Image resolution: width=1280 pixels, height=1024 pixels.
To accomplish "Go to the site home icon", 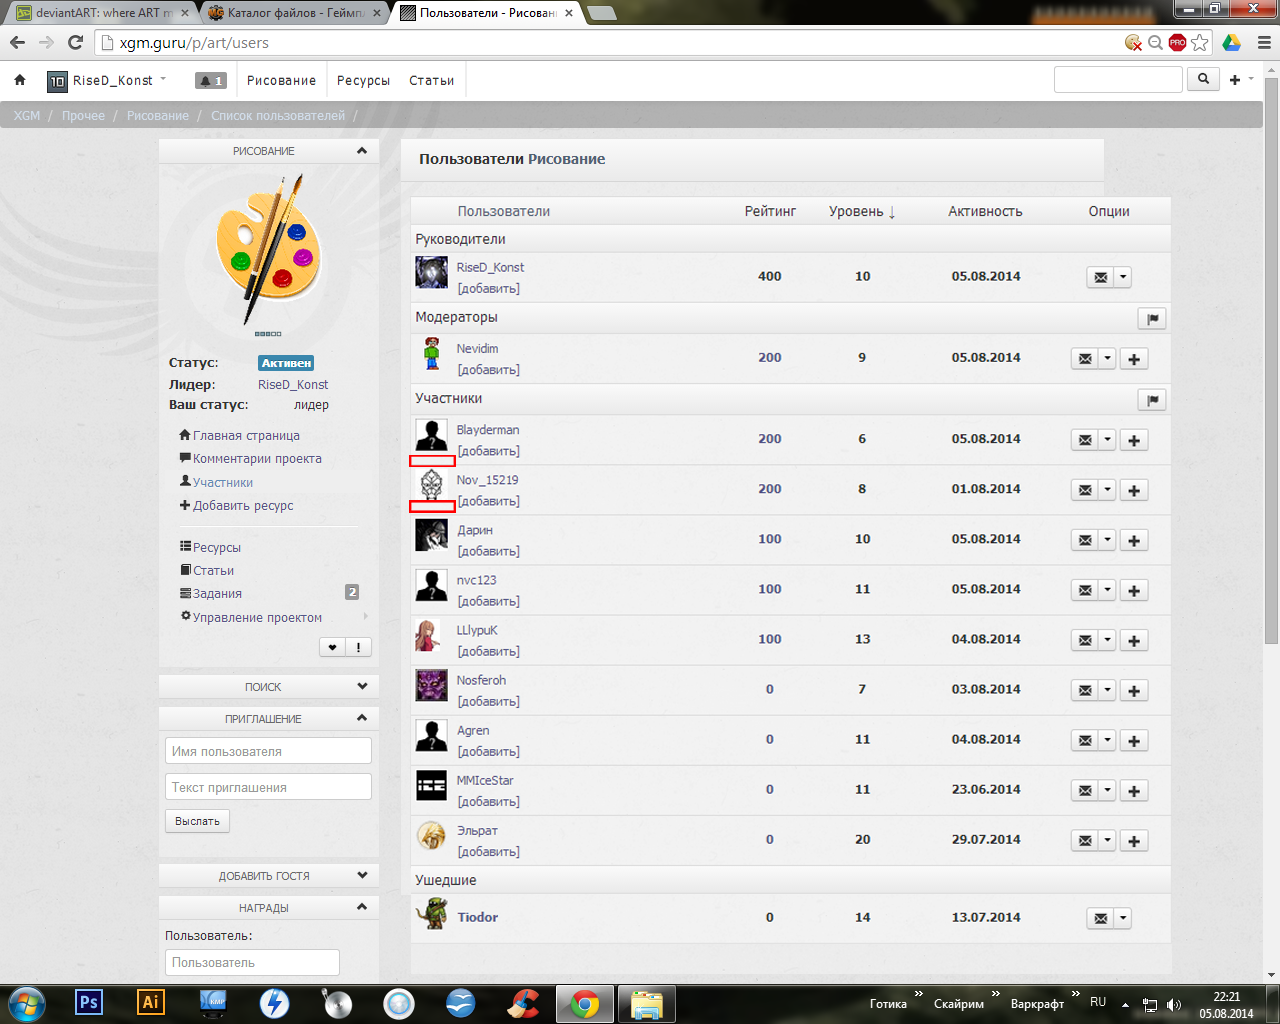I will (x=20, y=80).
